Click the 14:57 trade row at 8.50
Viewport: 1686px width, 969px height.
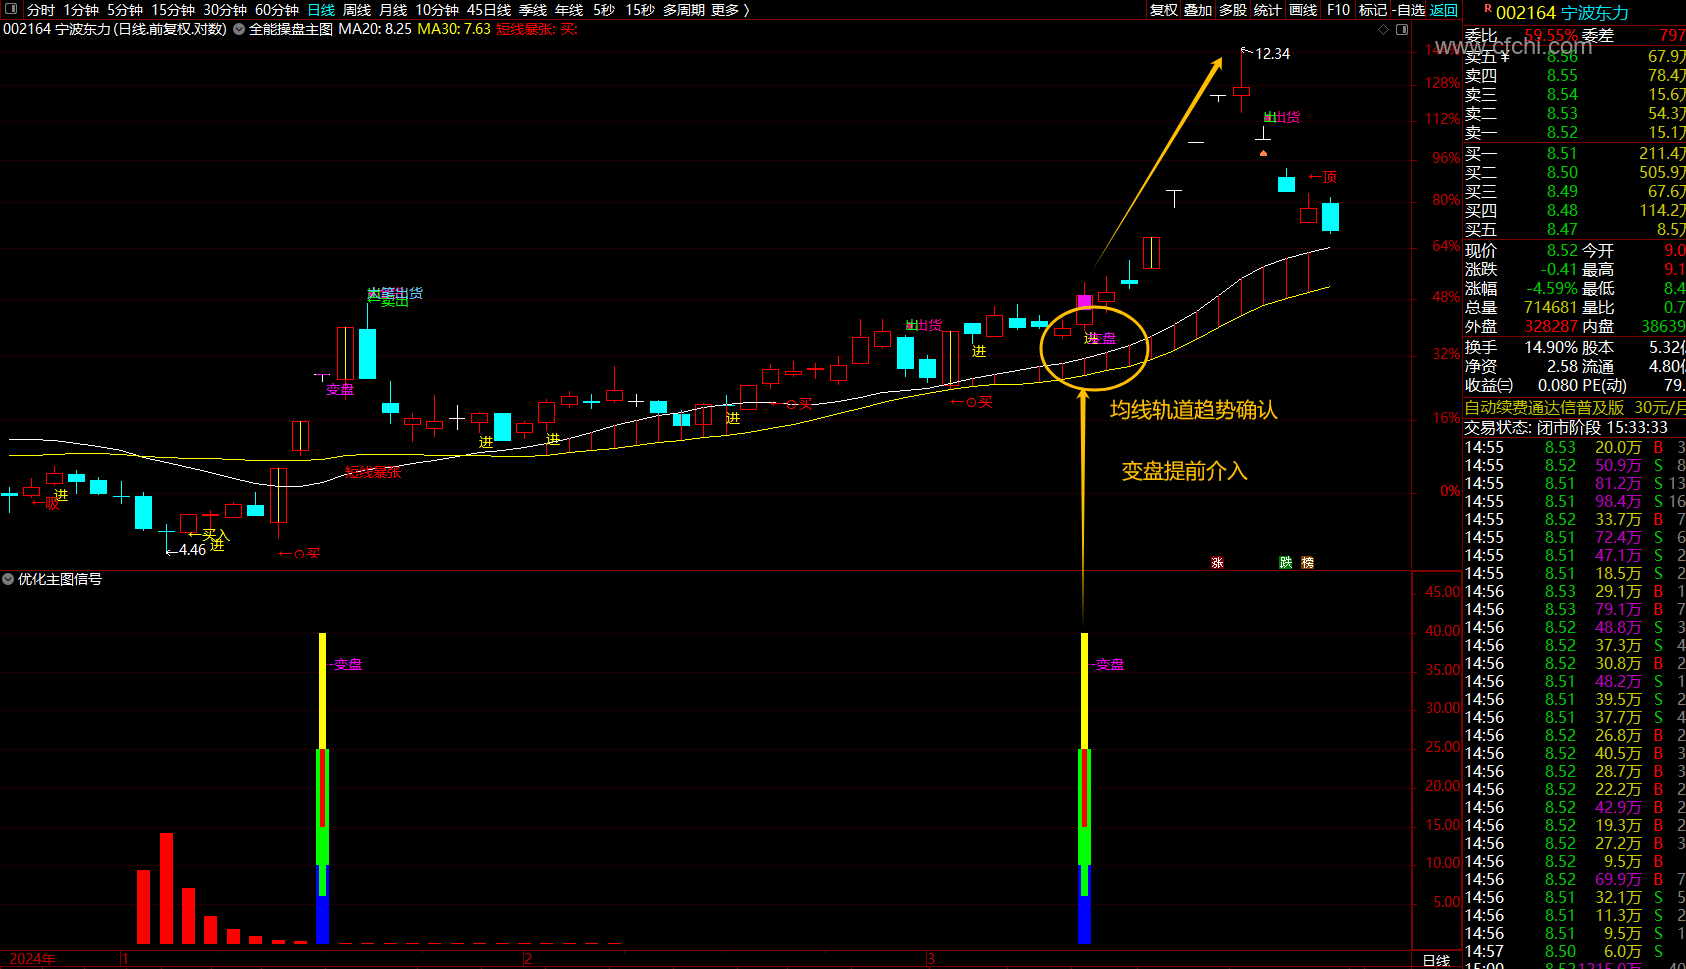pos(1575,951)
